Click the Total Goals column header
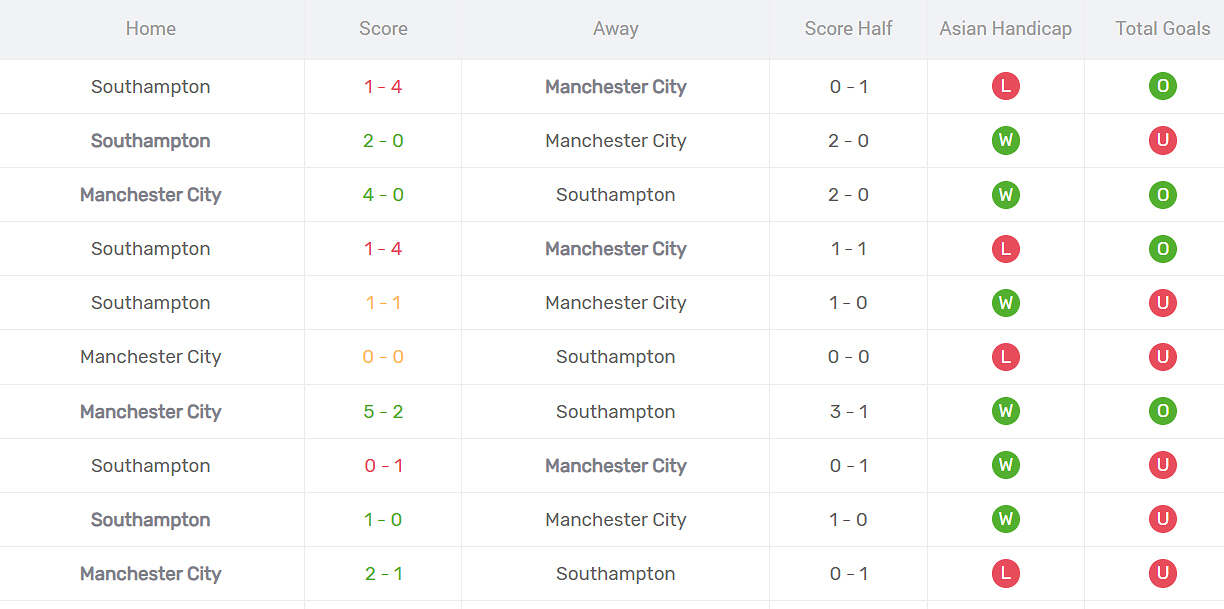The image size is (1224, 609). point(1162,29)
